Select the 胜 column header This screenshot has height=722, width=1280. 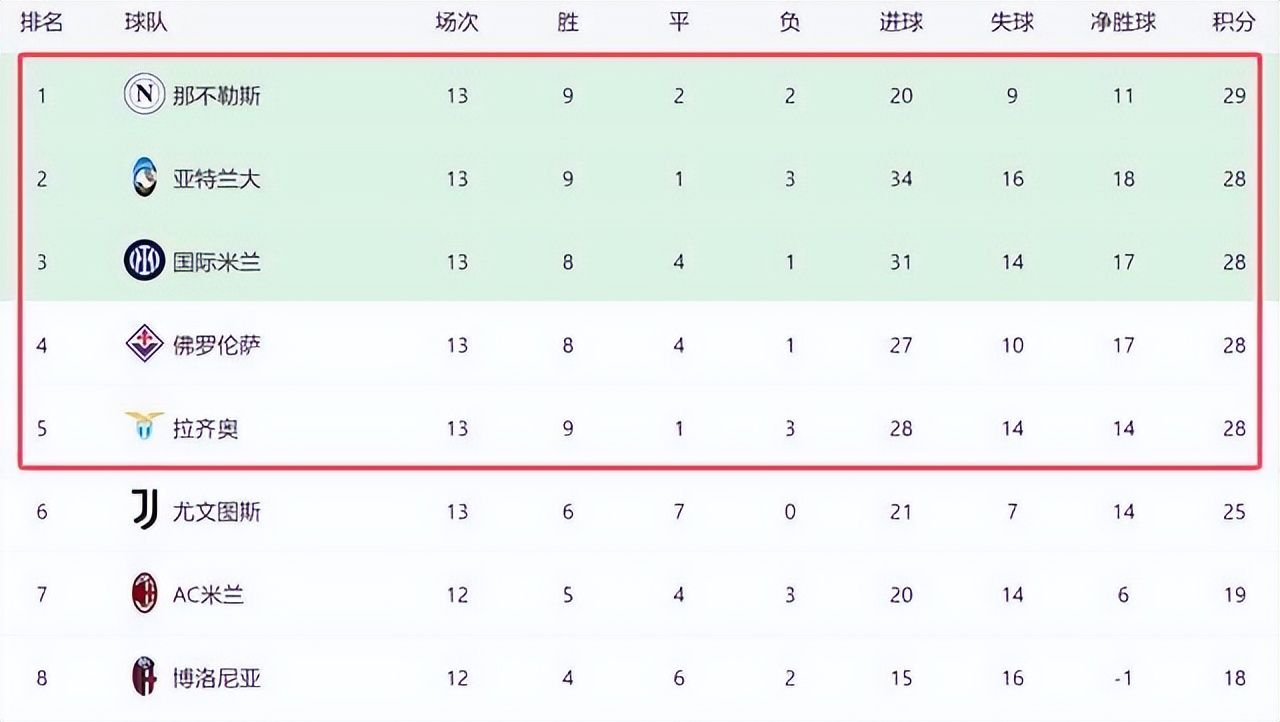(x=568, y=22)
